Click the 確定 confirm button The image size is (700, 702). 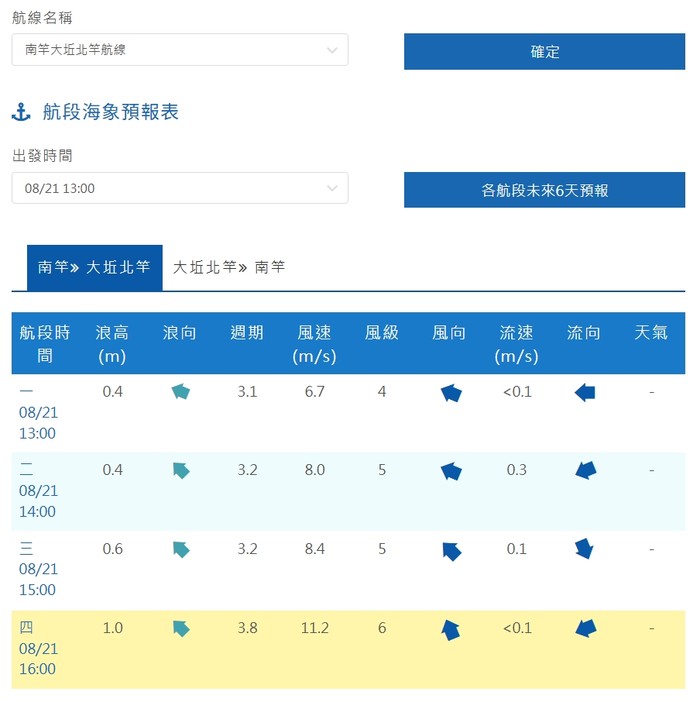click(x=544, y=51)
